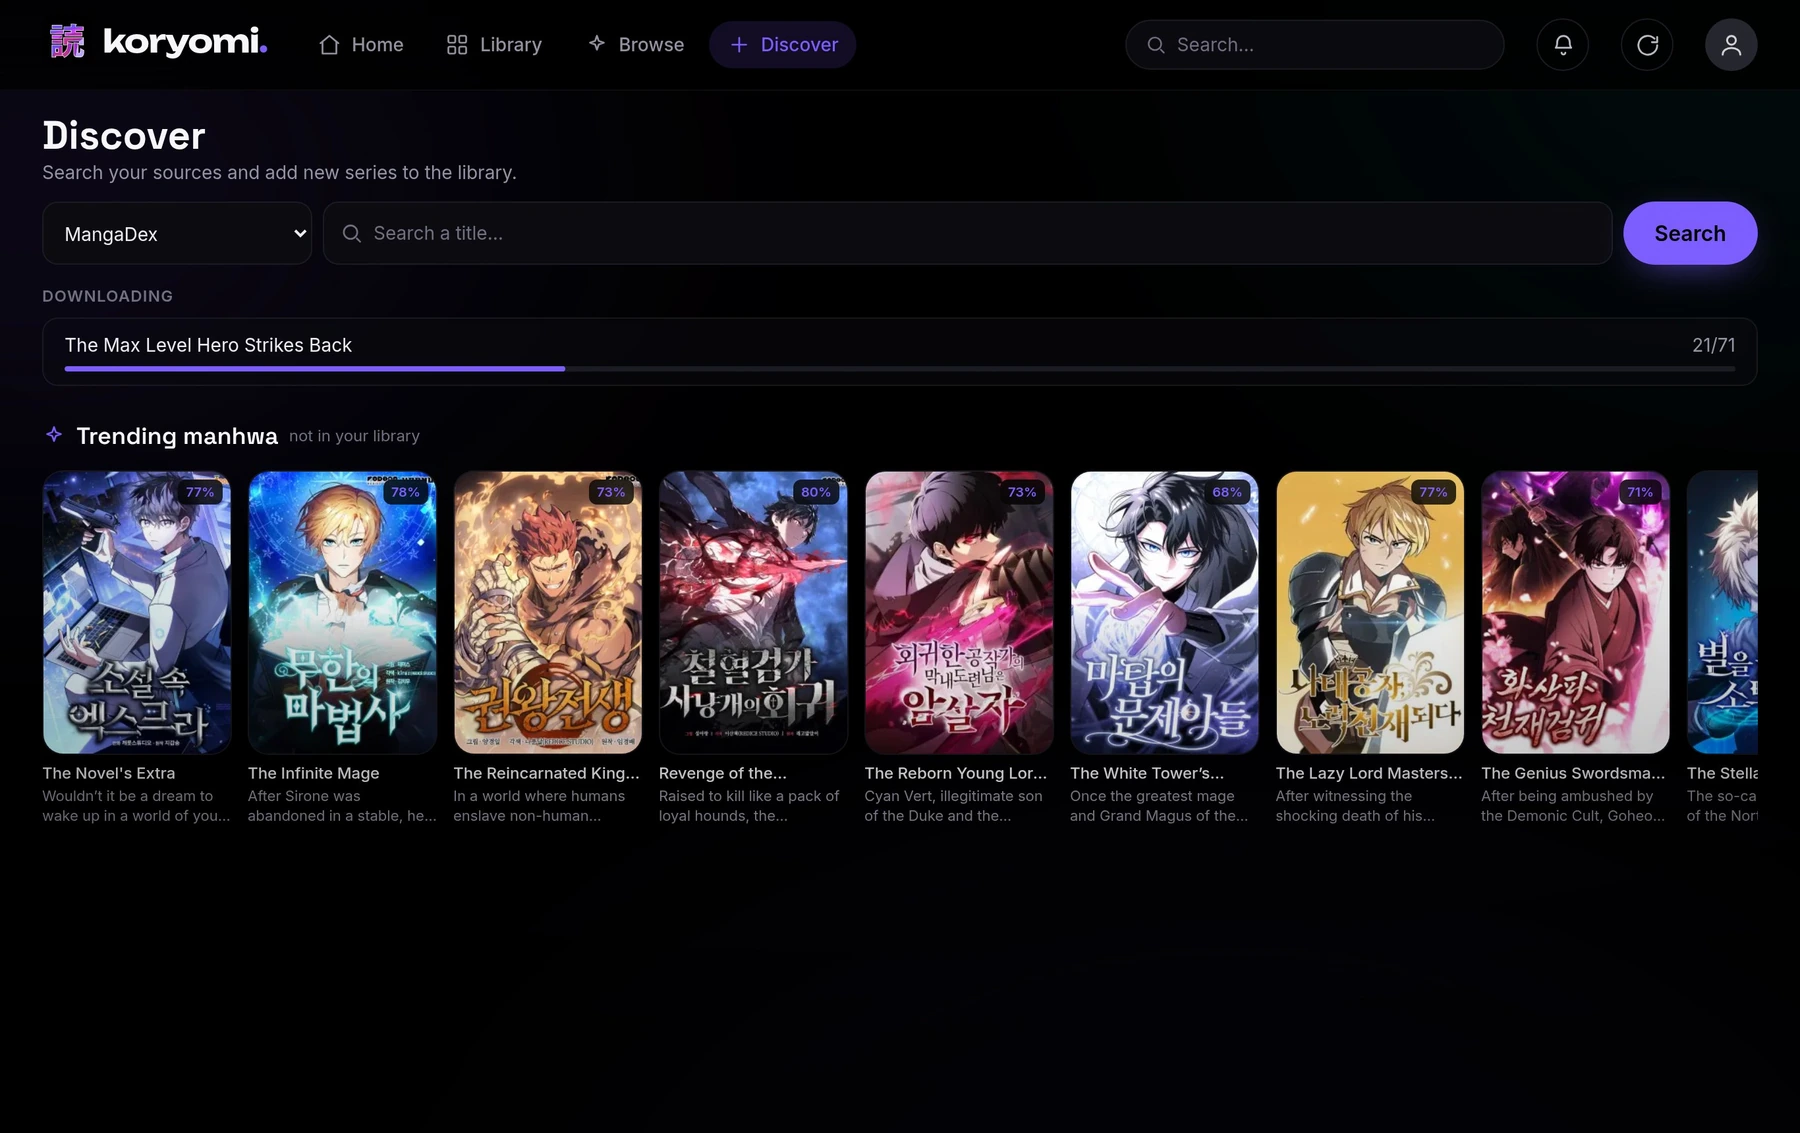The height and width of the screenshot is (1133, 1800).
Task: Click the purple Search button
Action: [x=1690, y=233]
